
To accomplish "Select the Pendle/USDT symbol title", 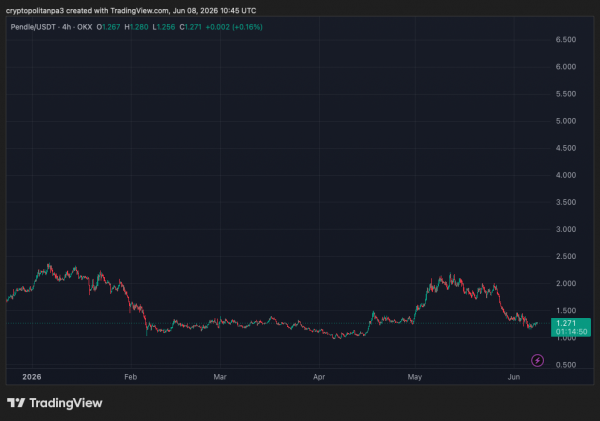I will [x=33, y=27].
